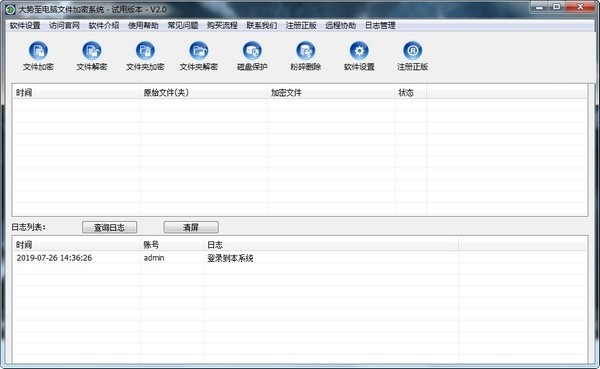This screenshot has height=369, width=600.
Task: Open the 远程协助 menu item
Action: point(341,26)
